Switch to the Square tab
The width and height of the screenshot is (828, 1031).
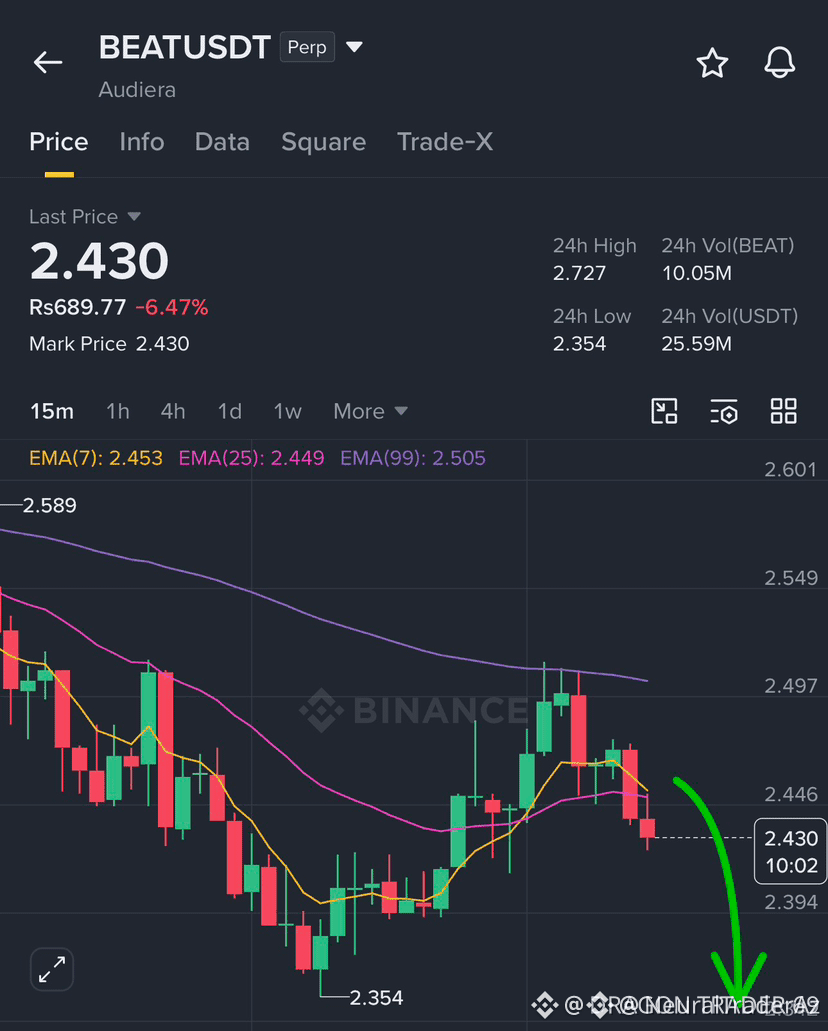(x=324, y=142)
